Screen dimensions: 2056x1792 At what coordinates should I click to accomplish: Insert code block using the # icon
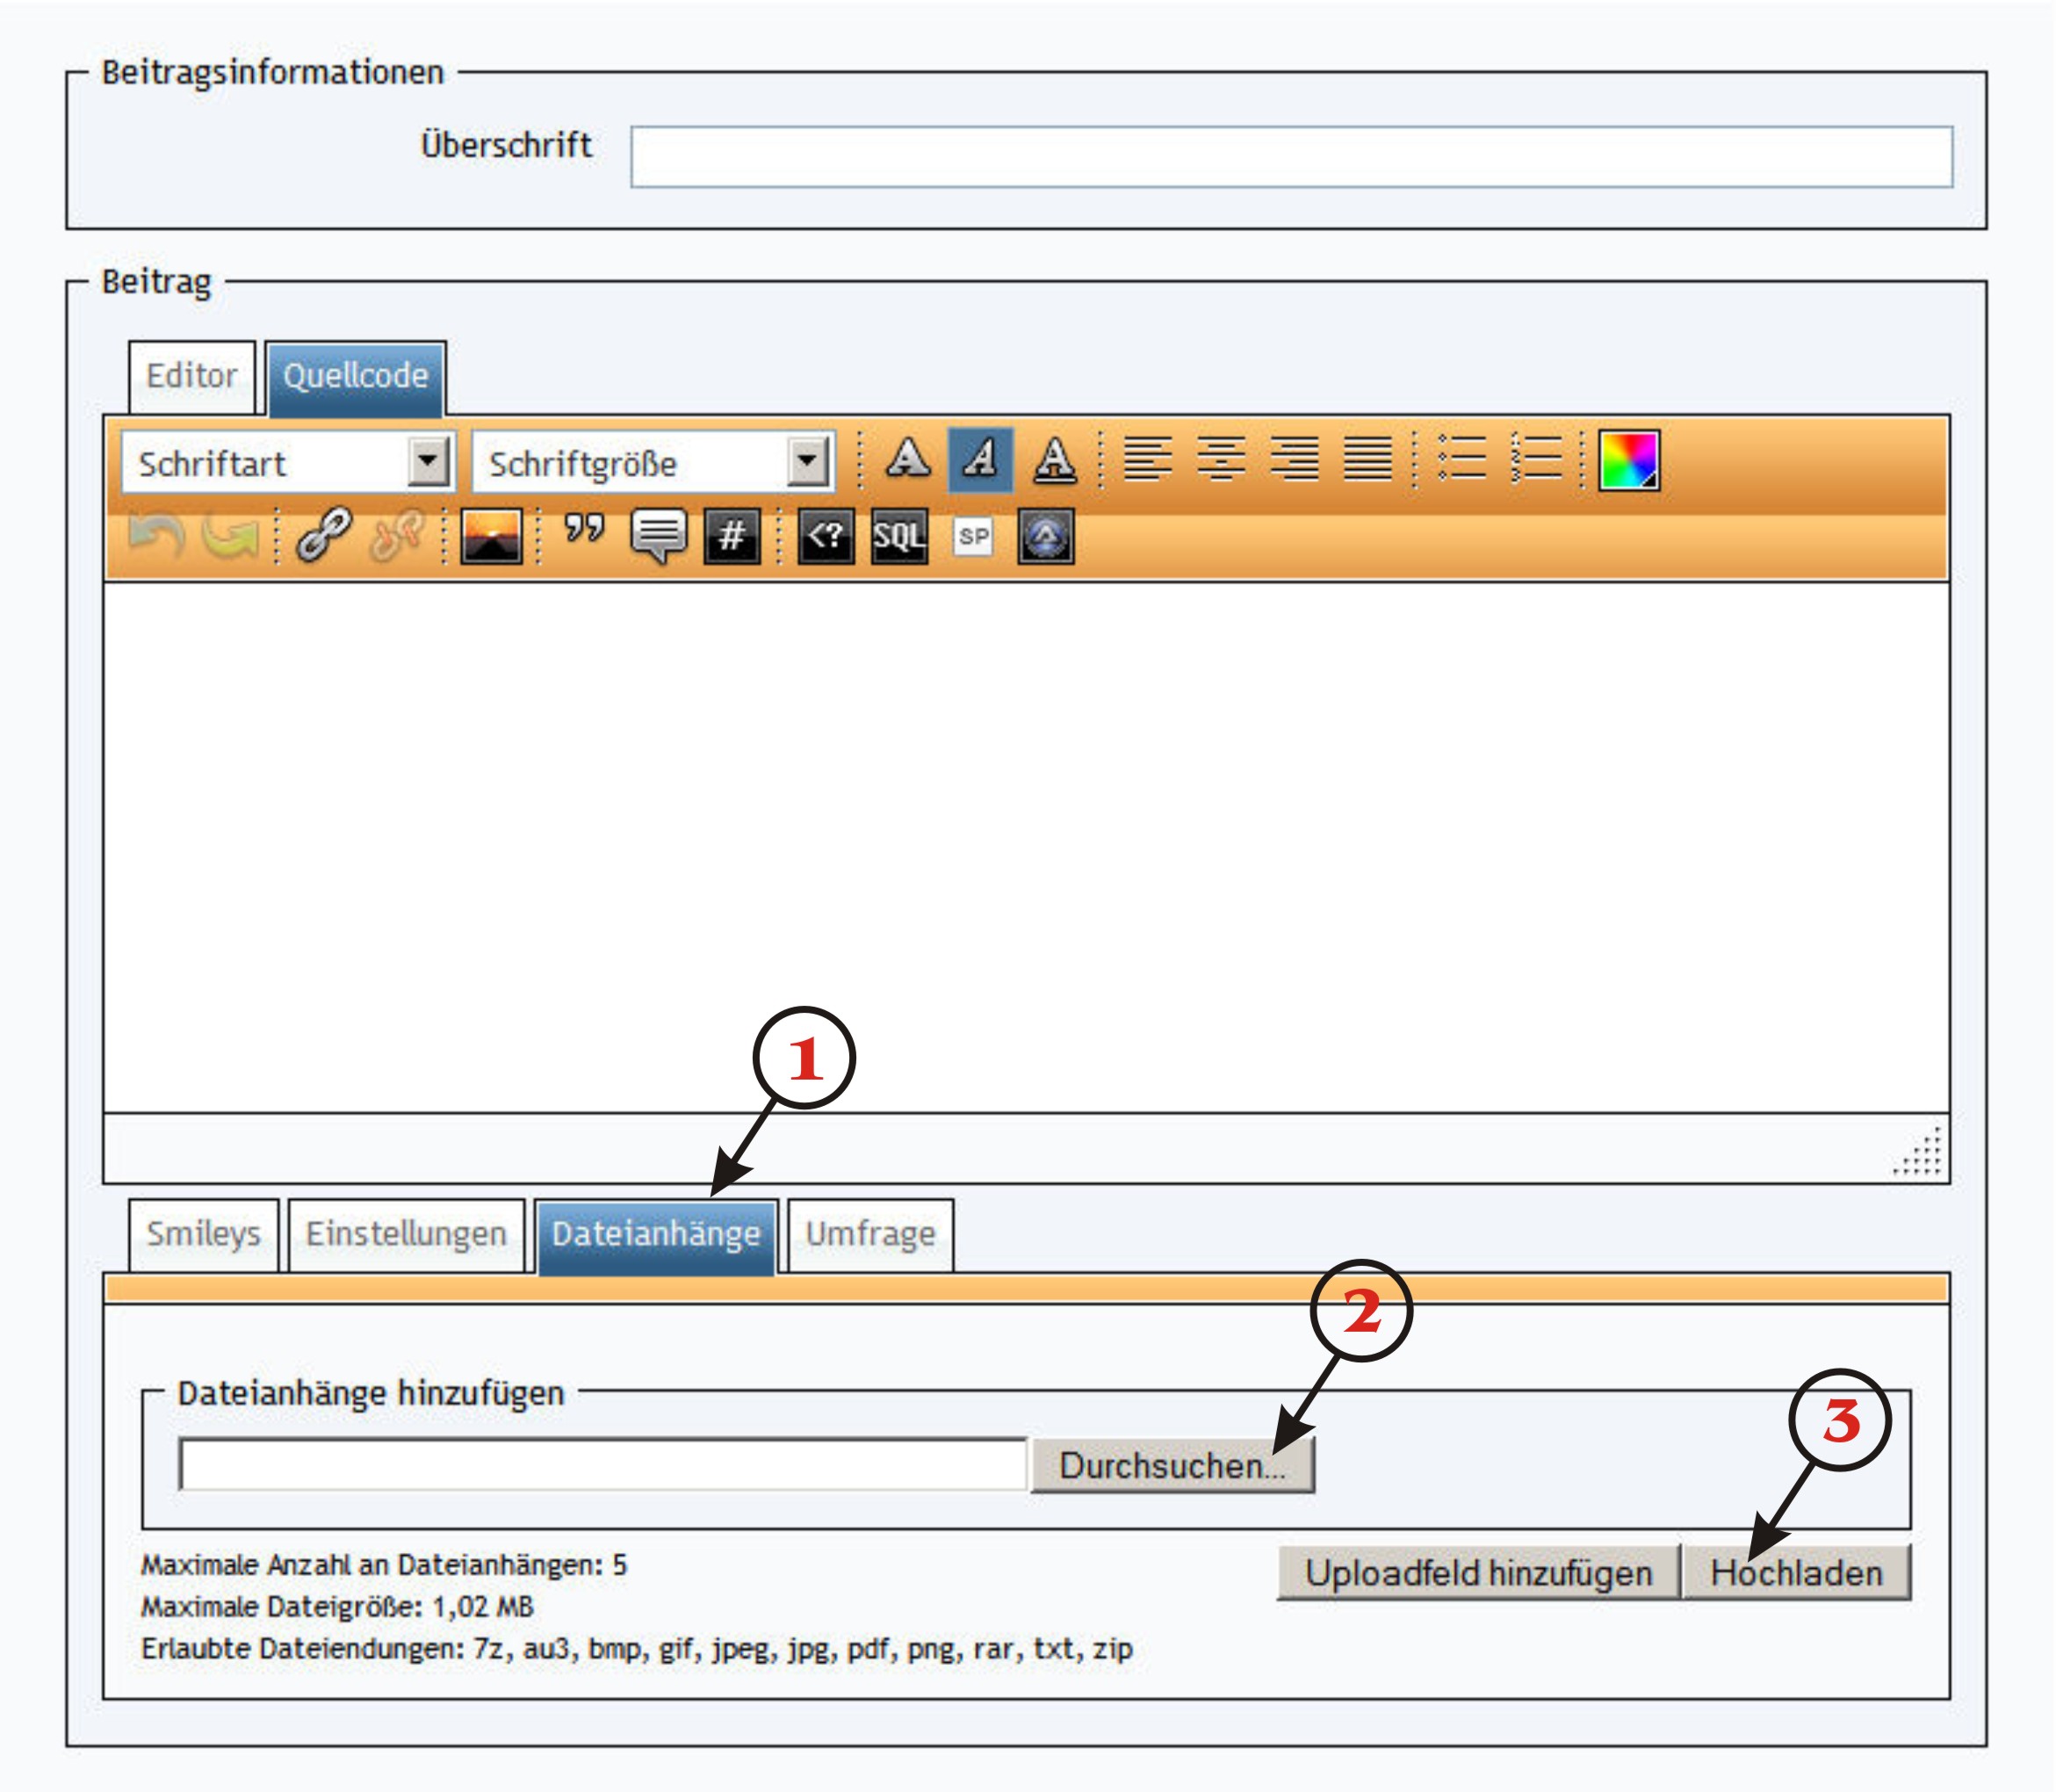click(732, 536)
